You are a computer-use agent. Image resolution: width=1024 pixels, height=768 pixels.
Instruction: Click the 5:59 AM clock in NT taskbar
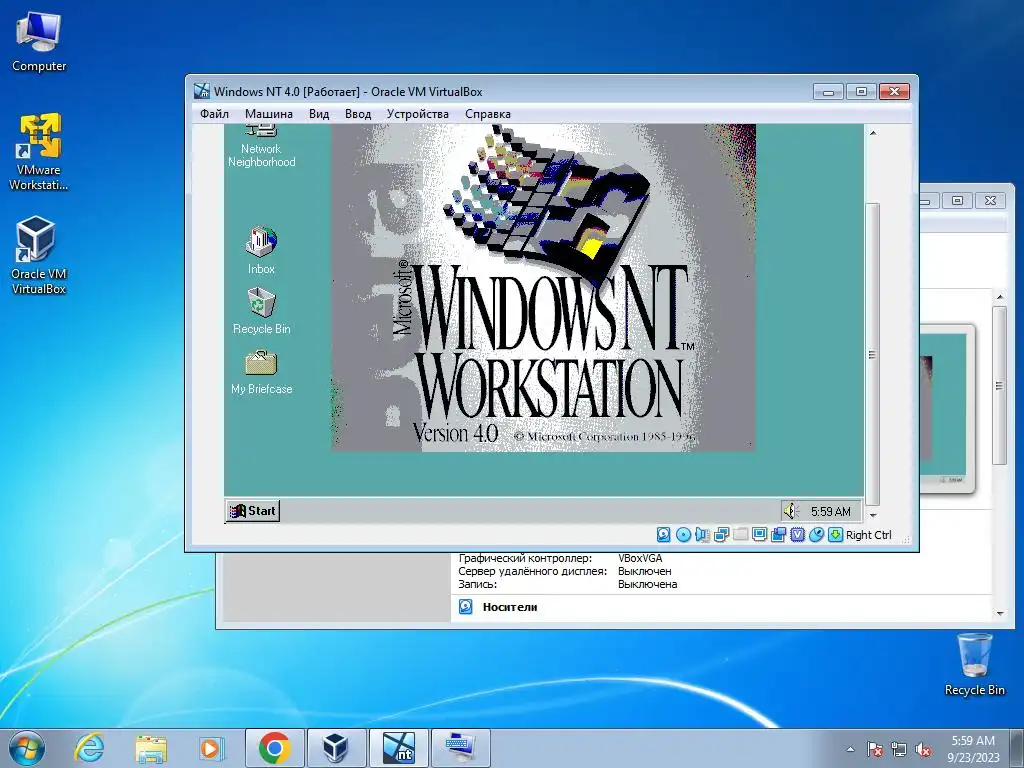click(831, 511)
